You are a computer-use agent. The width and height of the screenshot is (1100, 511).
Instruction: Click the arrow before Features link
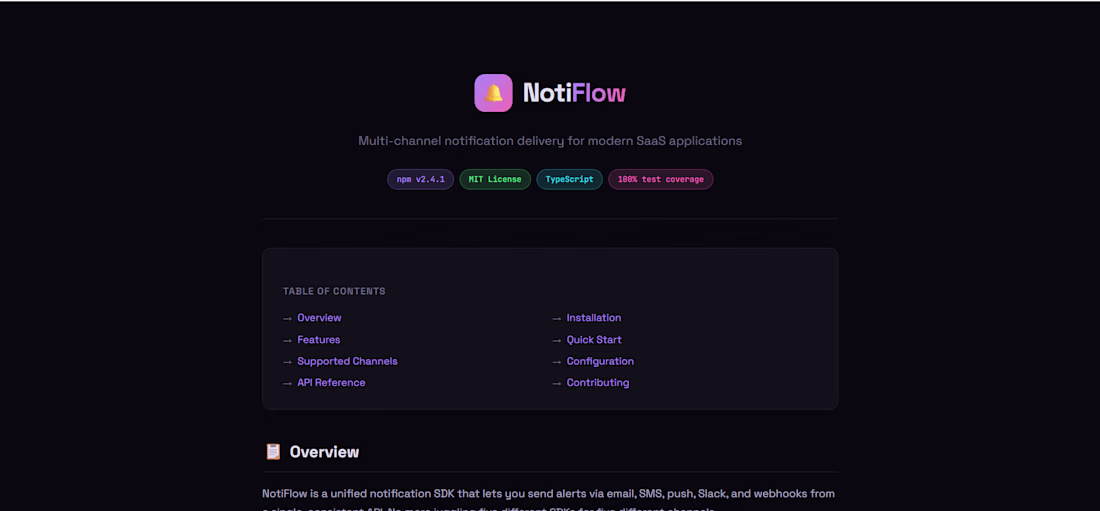coord(287,340)
